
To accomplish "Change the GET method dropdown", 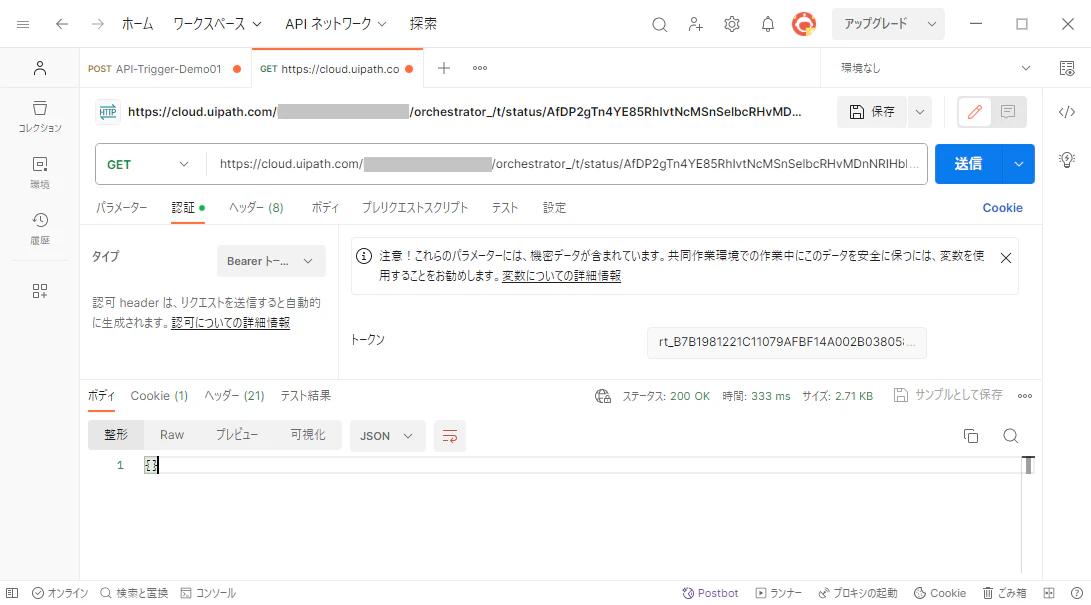I will pos(148,165).
